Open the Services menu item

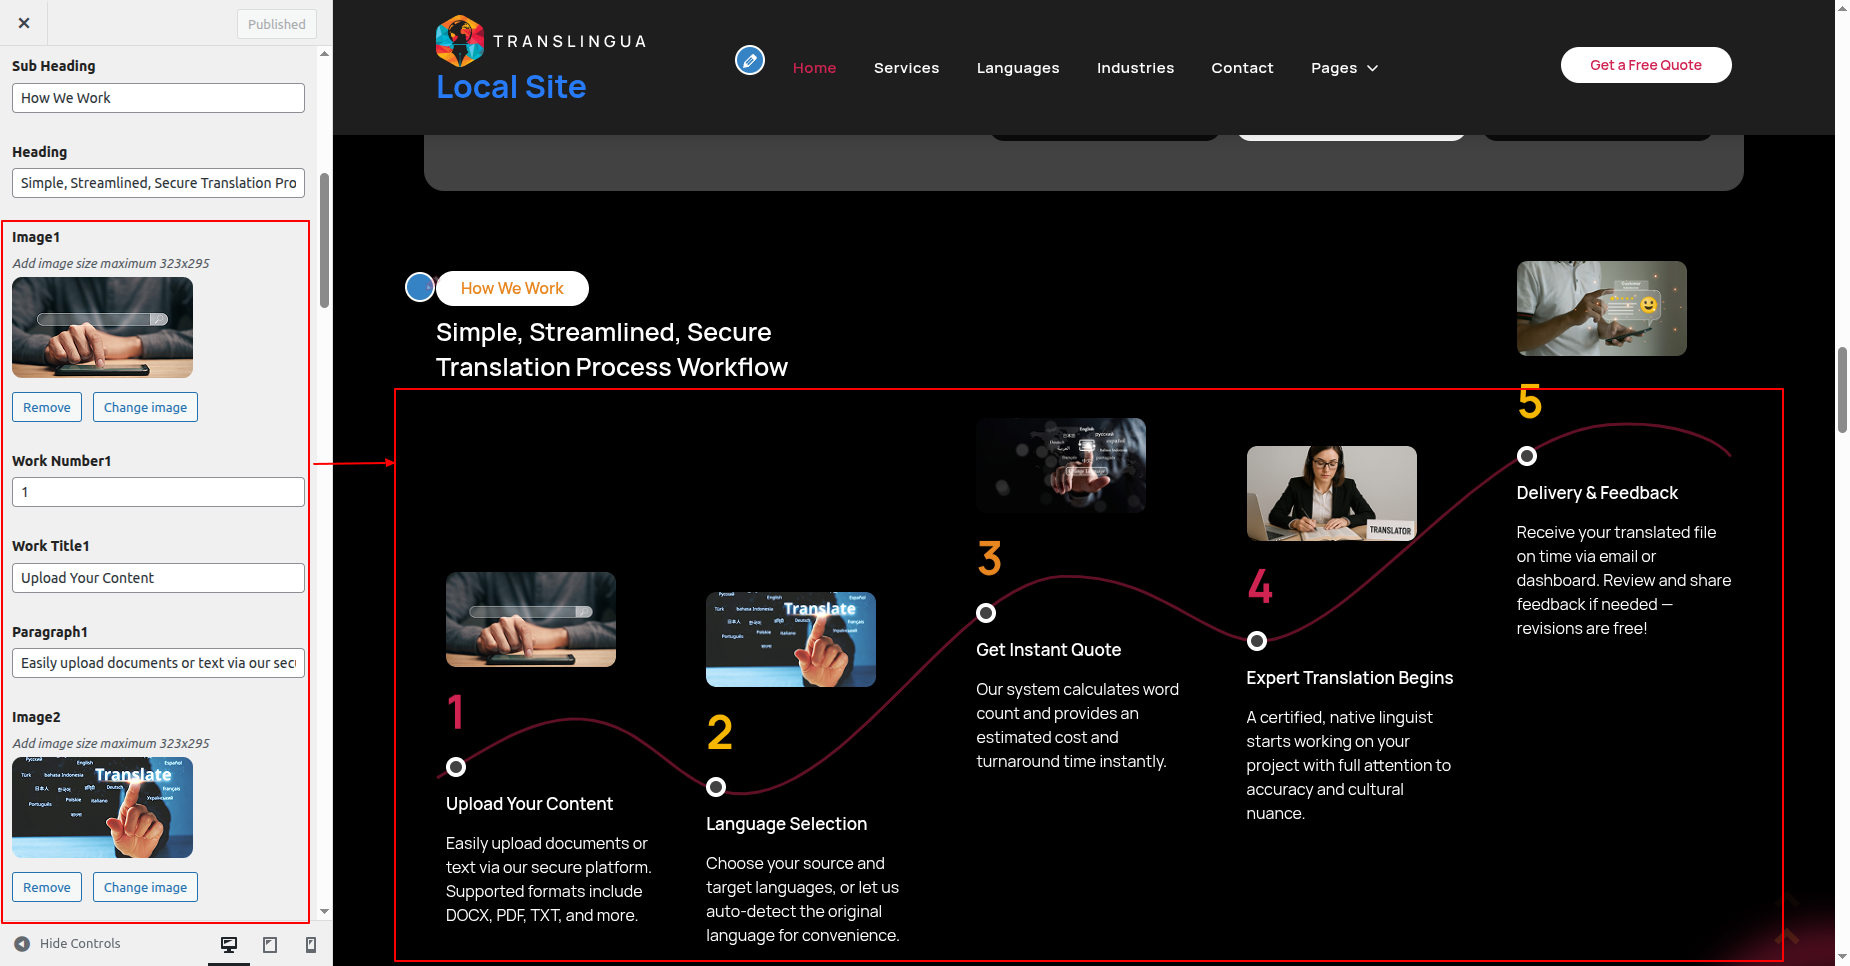click(906, 68)
